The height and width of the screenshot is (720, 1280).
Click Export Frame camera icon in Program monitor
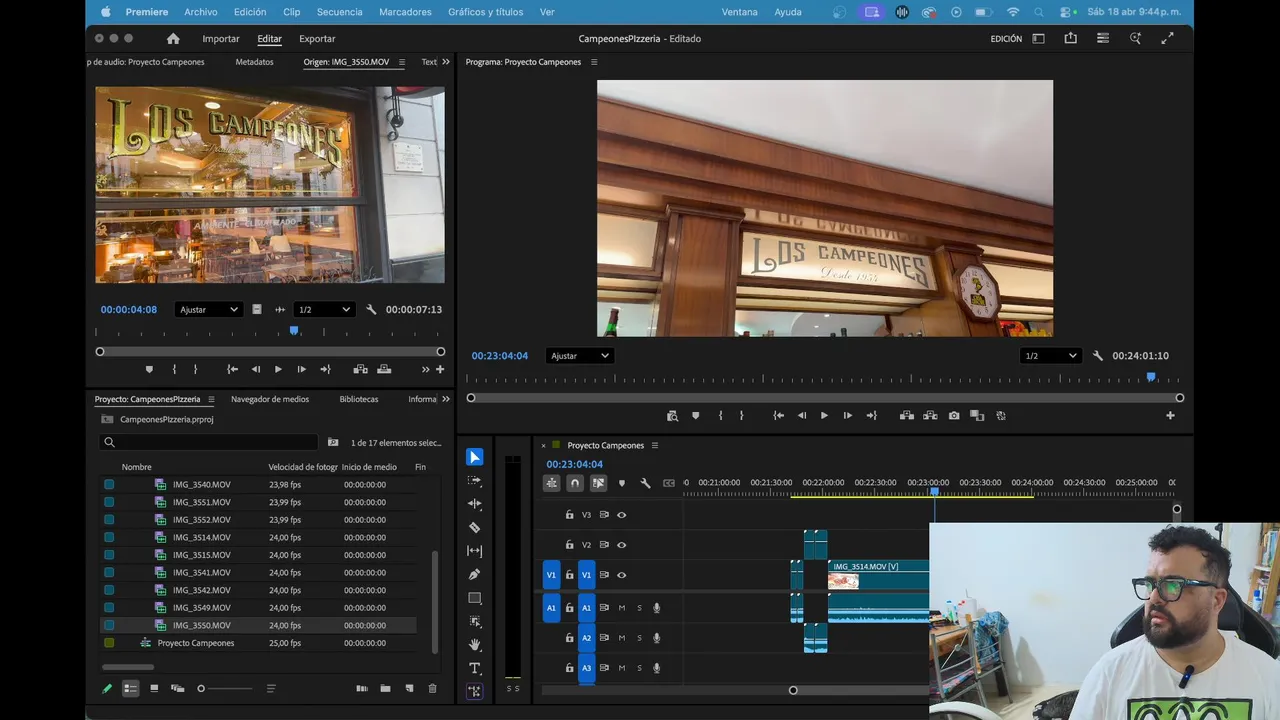point(954,416)
